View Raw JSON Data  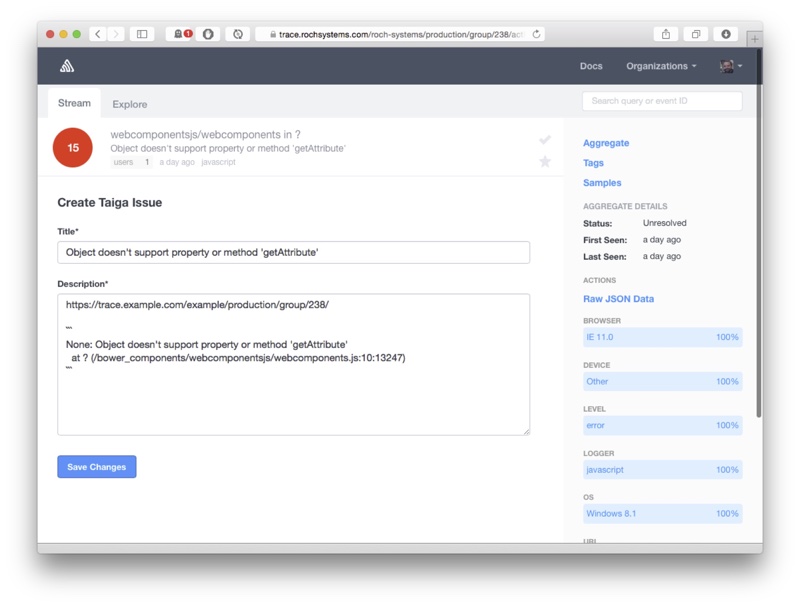click(x=618, y=299)
